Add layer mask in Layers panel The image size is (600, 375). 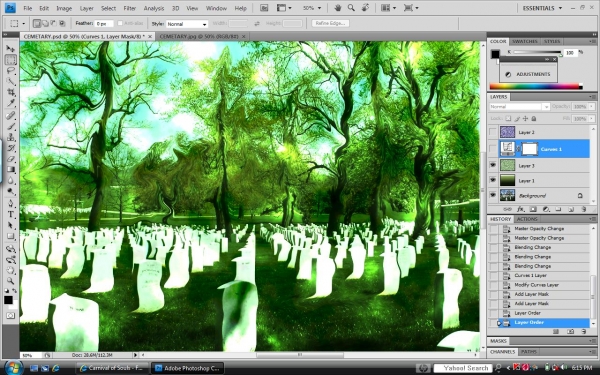click(533, 209)
